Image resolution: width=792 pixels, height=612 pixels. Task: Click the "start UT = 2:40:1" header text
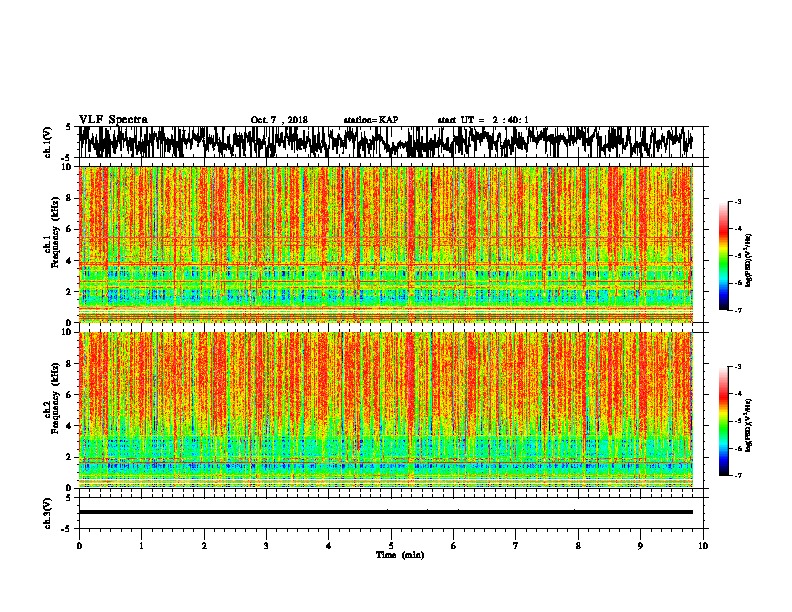[x=483, y=120]
